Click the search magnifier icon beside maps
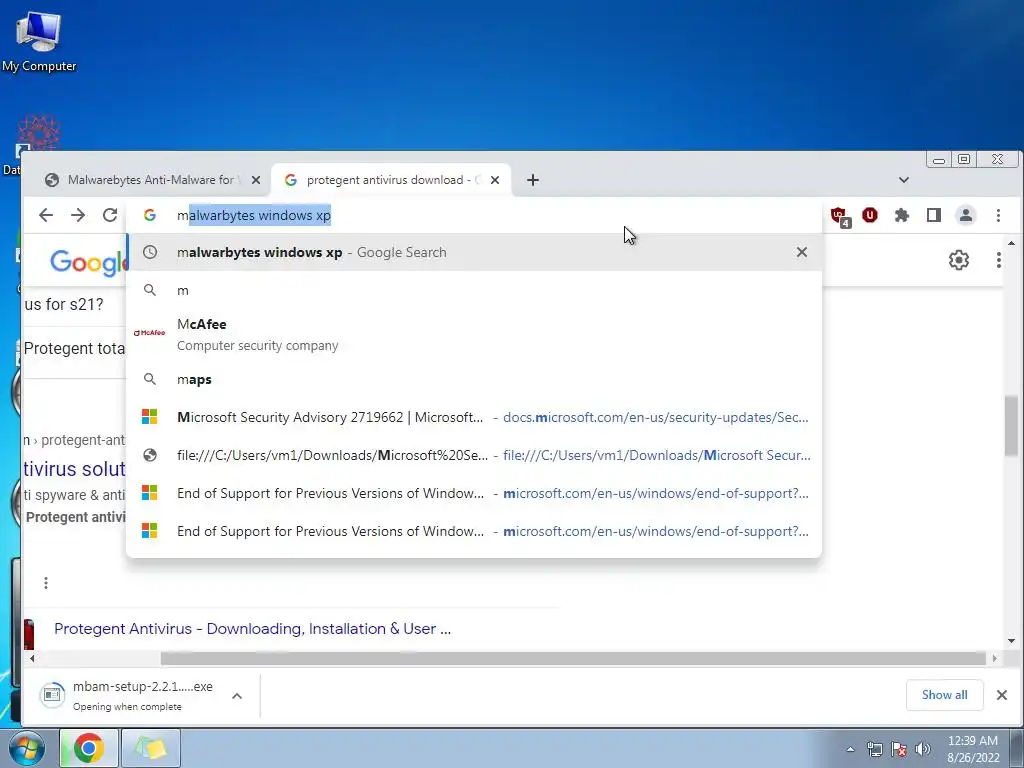This screenshot has width=1024, height=768. coord(150,379)
